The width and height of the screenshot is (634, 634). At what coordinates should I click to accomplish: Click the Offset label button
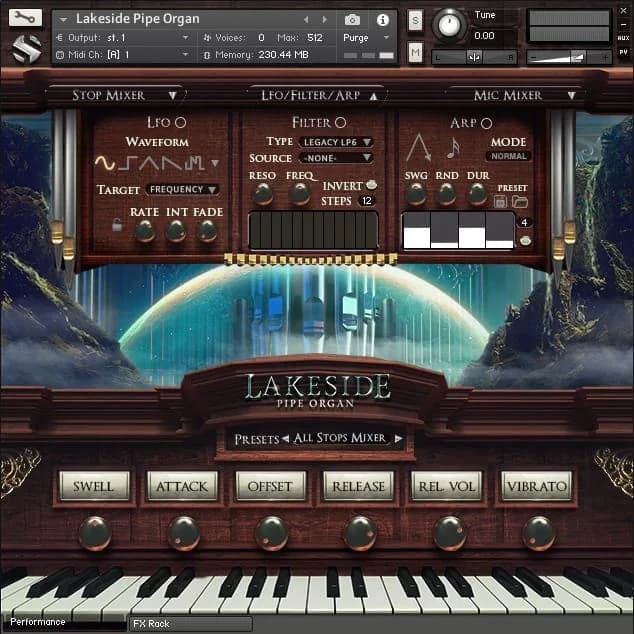tap(270, 486)
